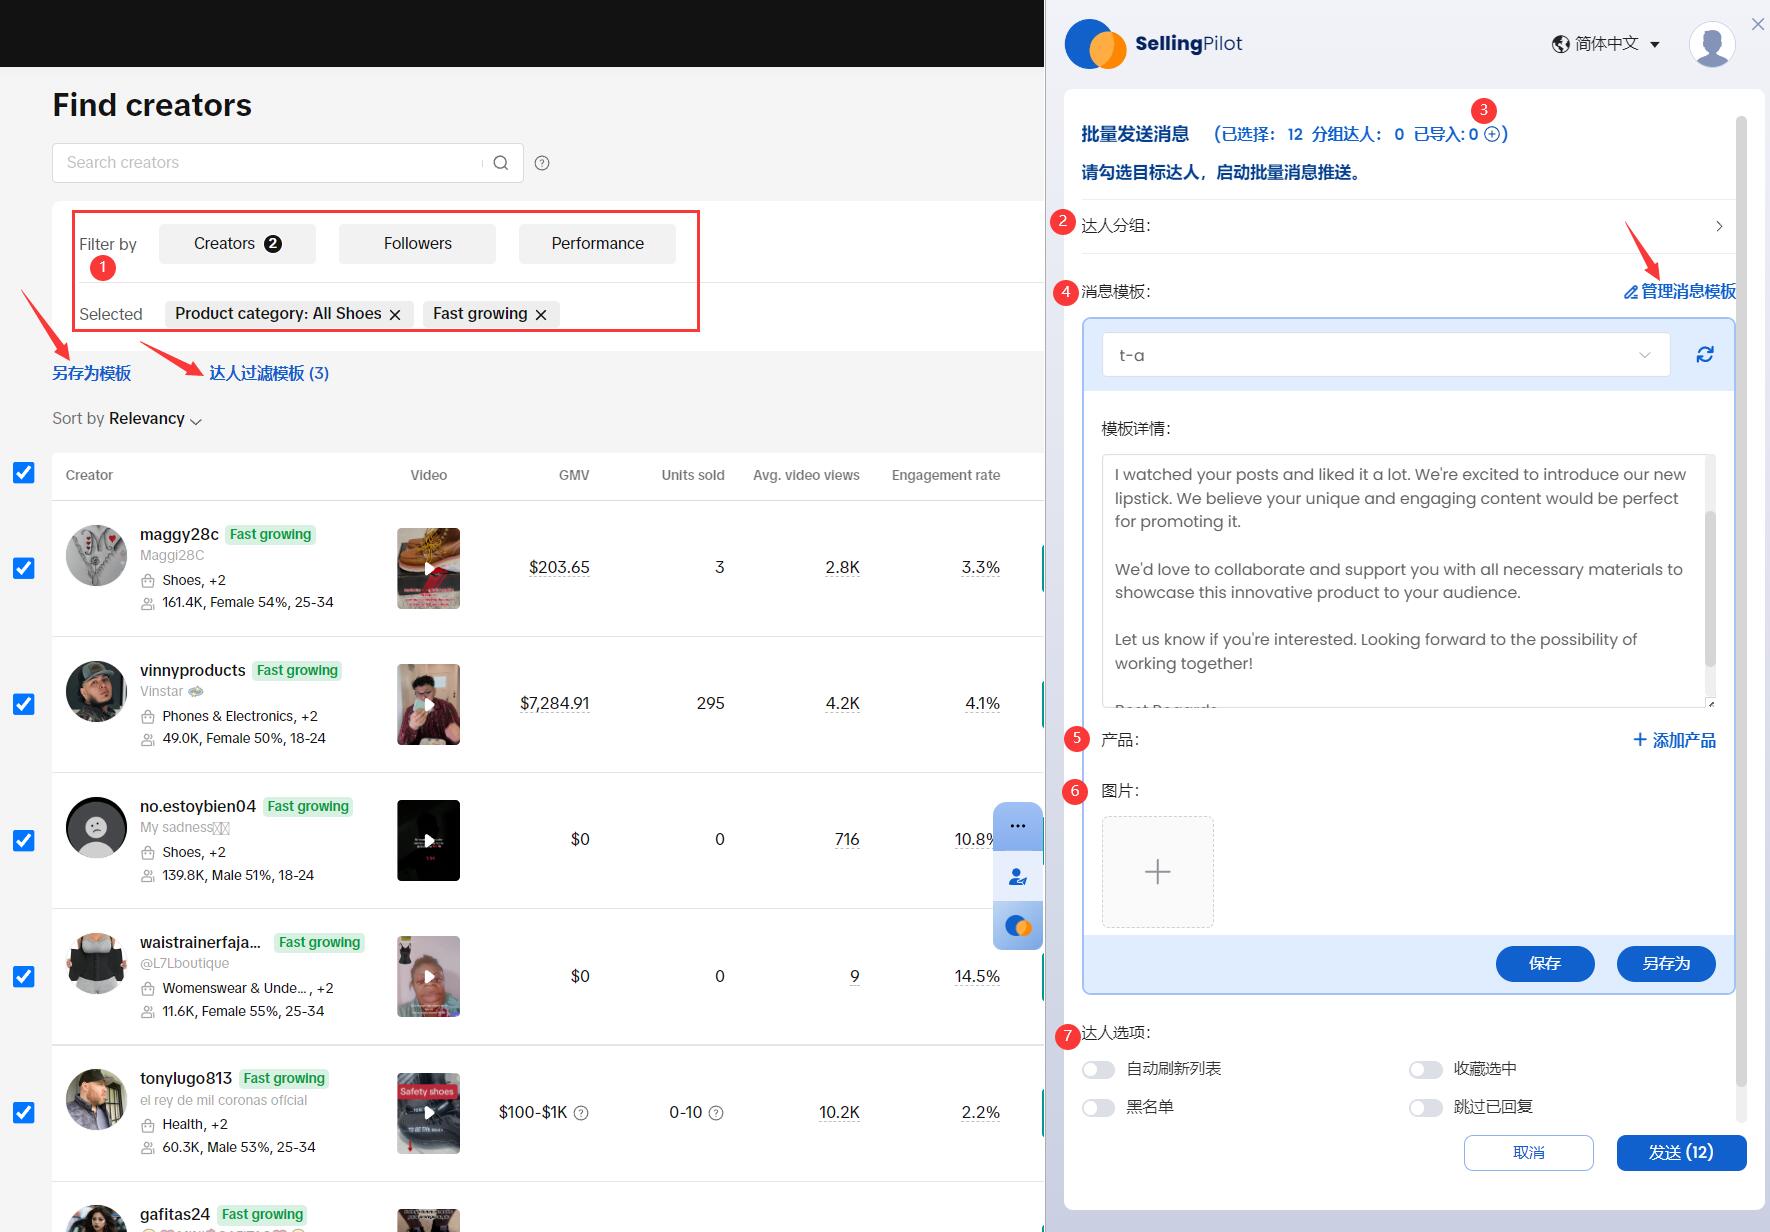Image resolution: width=1770 pixels, height=1232 pixels.
Task: Click the add image plus box
Action: 1158,872
